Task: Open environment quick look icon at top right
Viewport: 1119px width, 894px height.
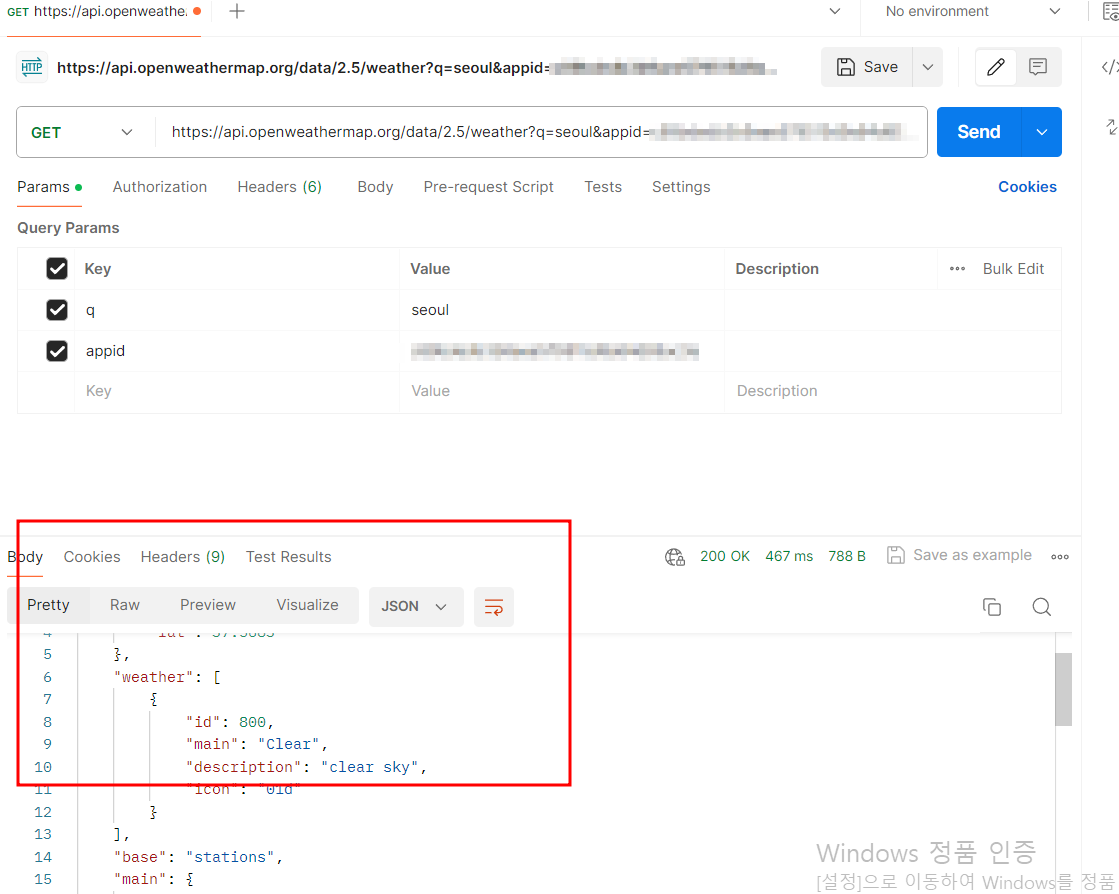Action: [x=1110, y=11]
